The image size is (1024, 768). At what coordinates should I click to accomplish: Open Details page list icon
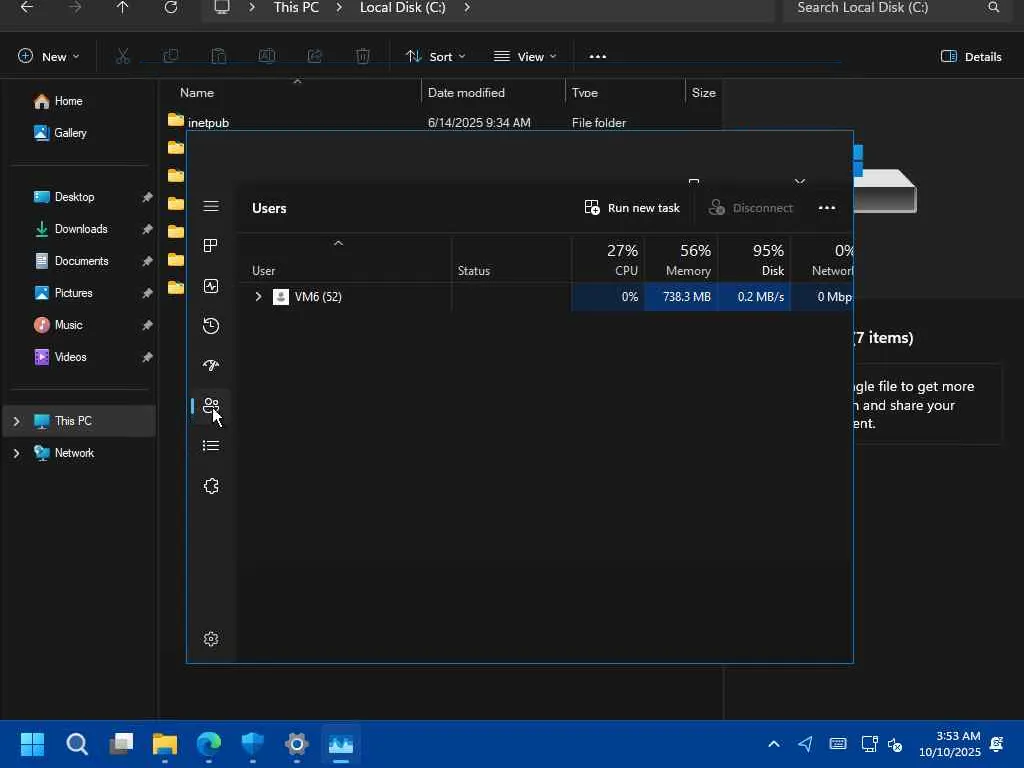(211, 446)
